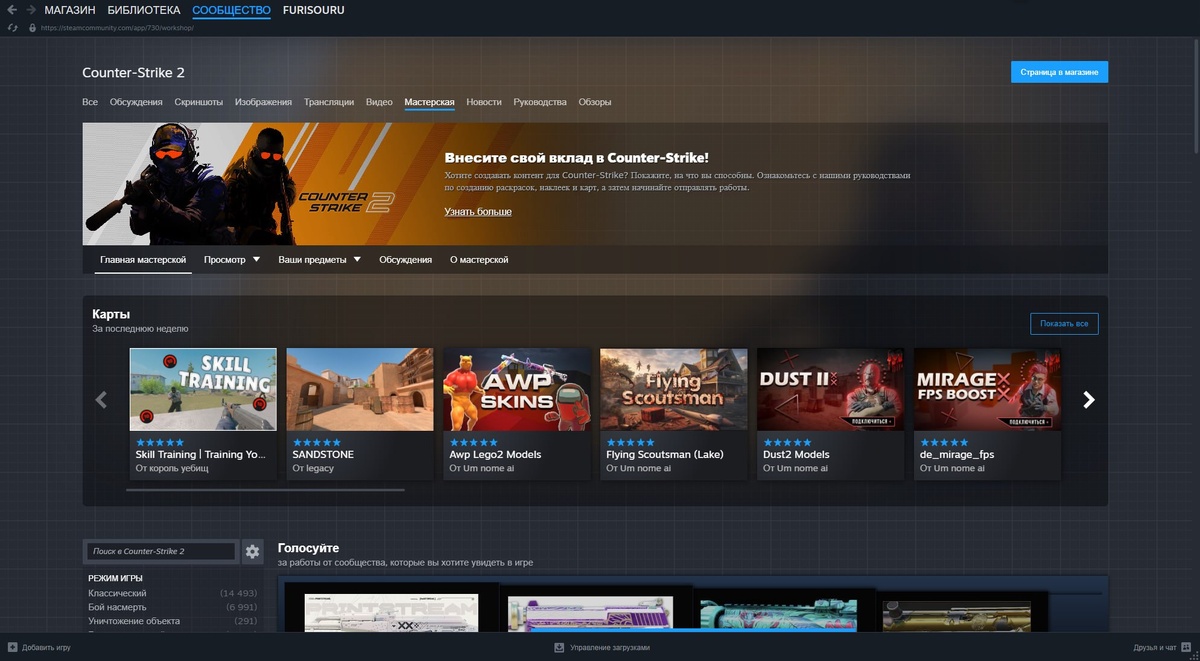Open the МАГАЗИН menu
The height and width of the screenshot is (661, 1200).
pyautogui.click(x=70, y=10)
